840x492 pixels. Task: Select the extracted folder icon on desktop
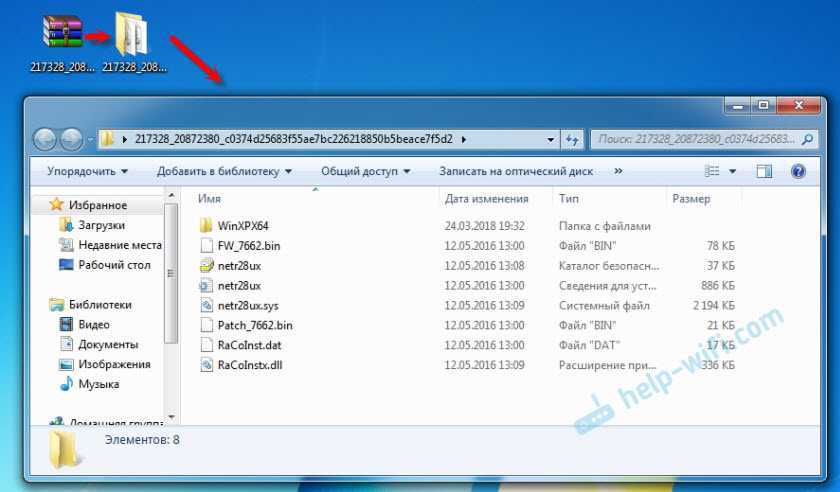pos(131,33)
